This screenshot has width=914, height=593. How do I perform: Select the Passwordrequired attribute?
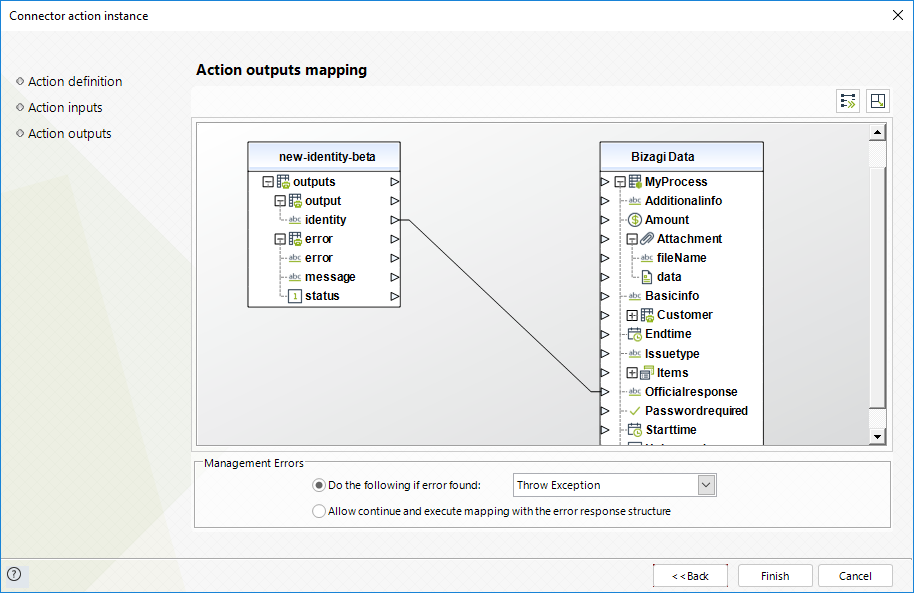point(696,411)
